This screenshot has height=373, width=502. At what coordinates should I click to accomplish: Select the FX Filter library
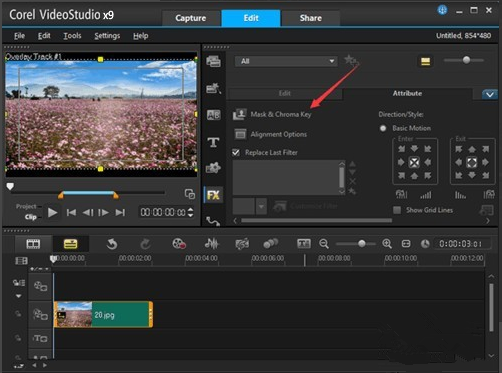(x=213, y=195)
